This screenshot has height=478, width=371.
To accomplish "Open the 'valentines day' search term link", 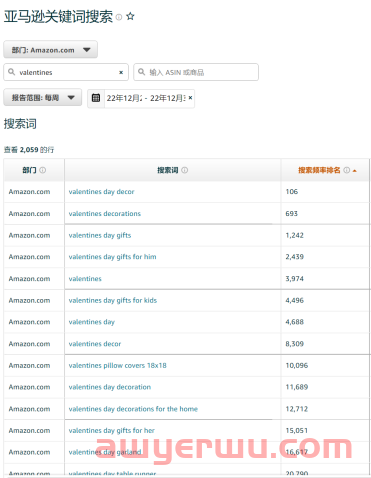I will tap(92, 322).
